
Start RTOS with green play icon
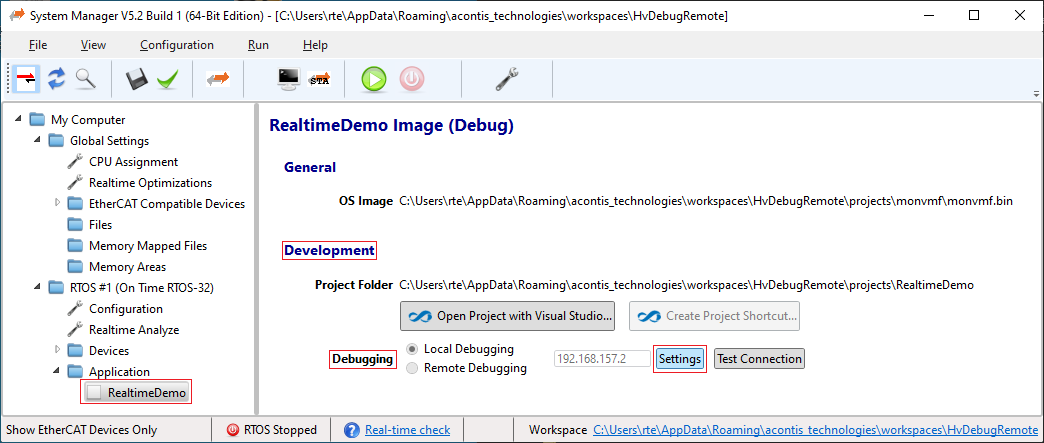pyautogui.click(x=374, y=79)
